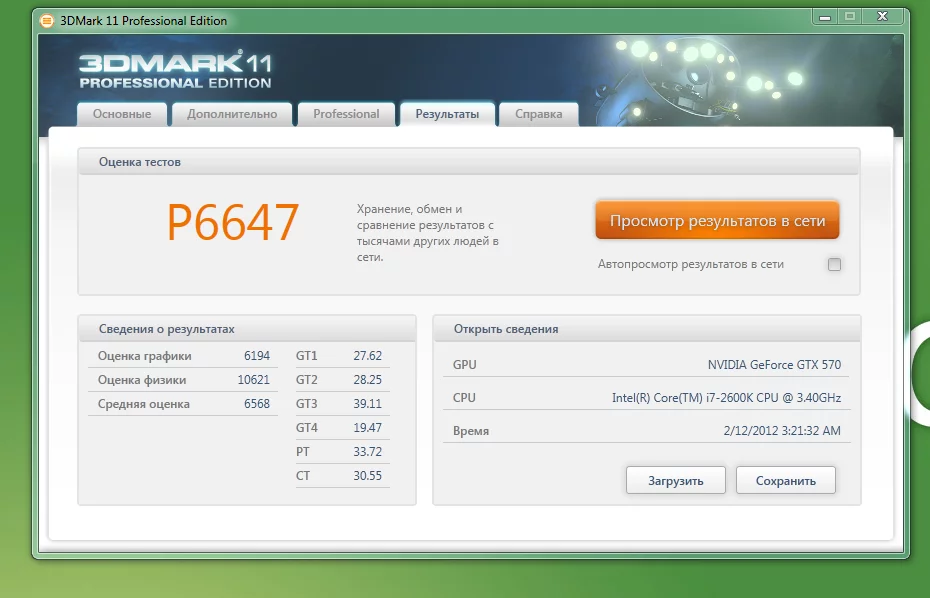Go to the Professional tab
The height and width of the screenshot is (598, 930).
point(346,114)
